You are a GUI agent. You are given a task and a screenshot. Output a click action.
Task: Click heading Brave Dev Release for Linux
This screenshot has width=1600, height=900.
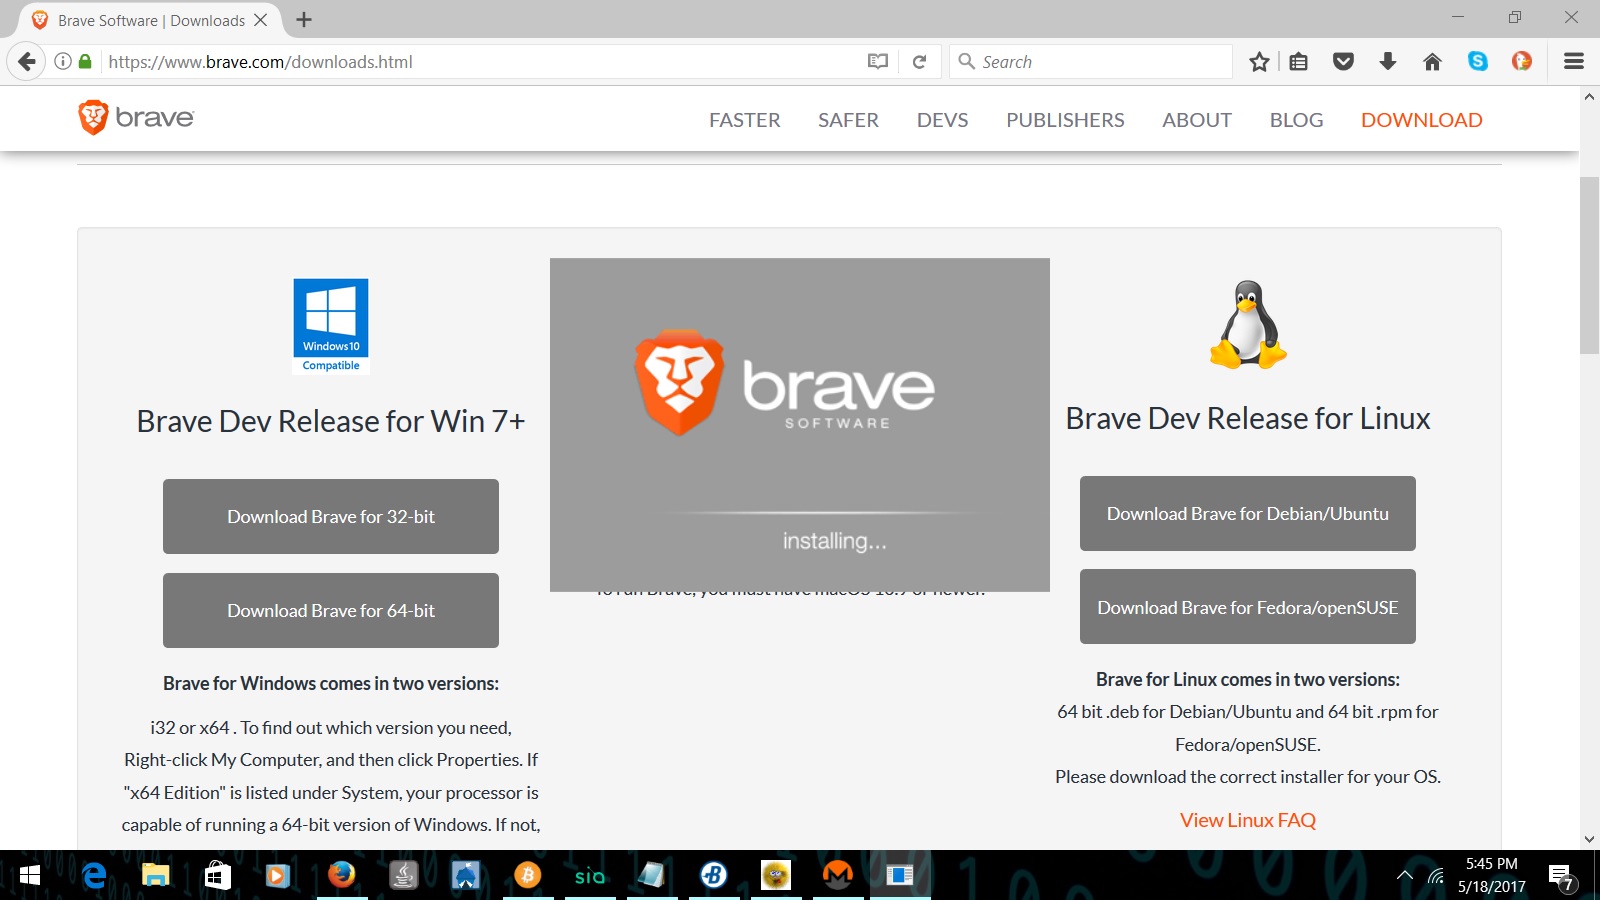pyautogui.click(x=1247, y=418)
